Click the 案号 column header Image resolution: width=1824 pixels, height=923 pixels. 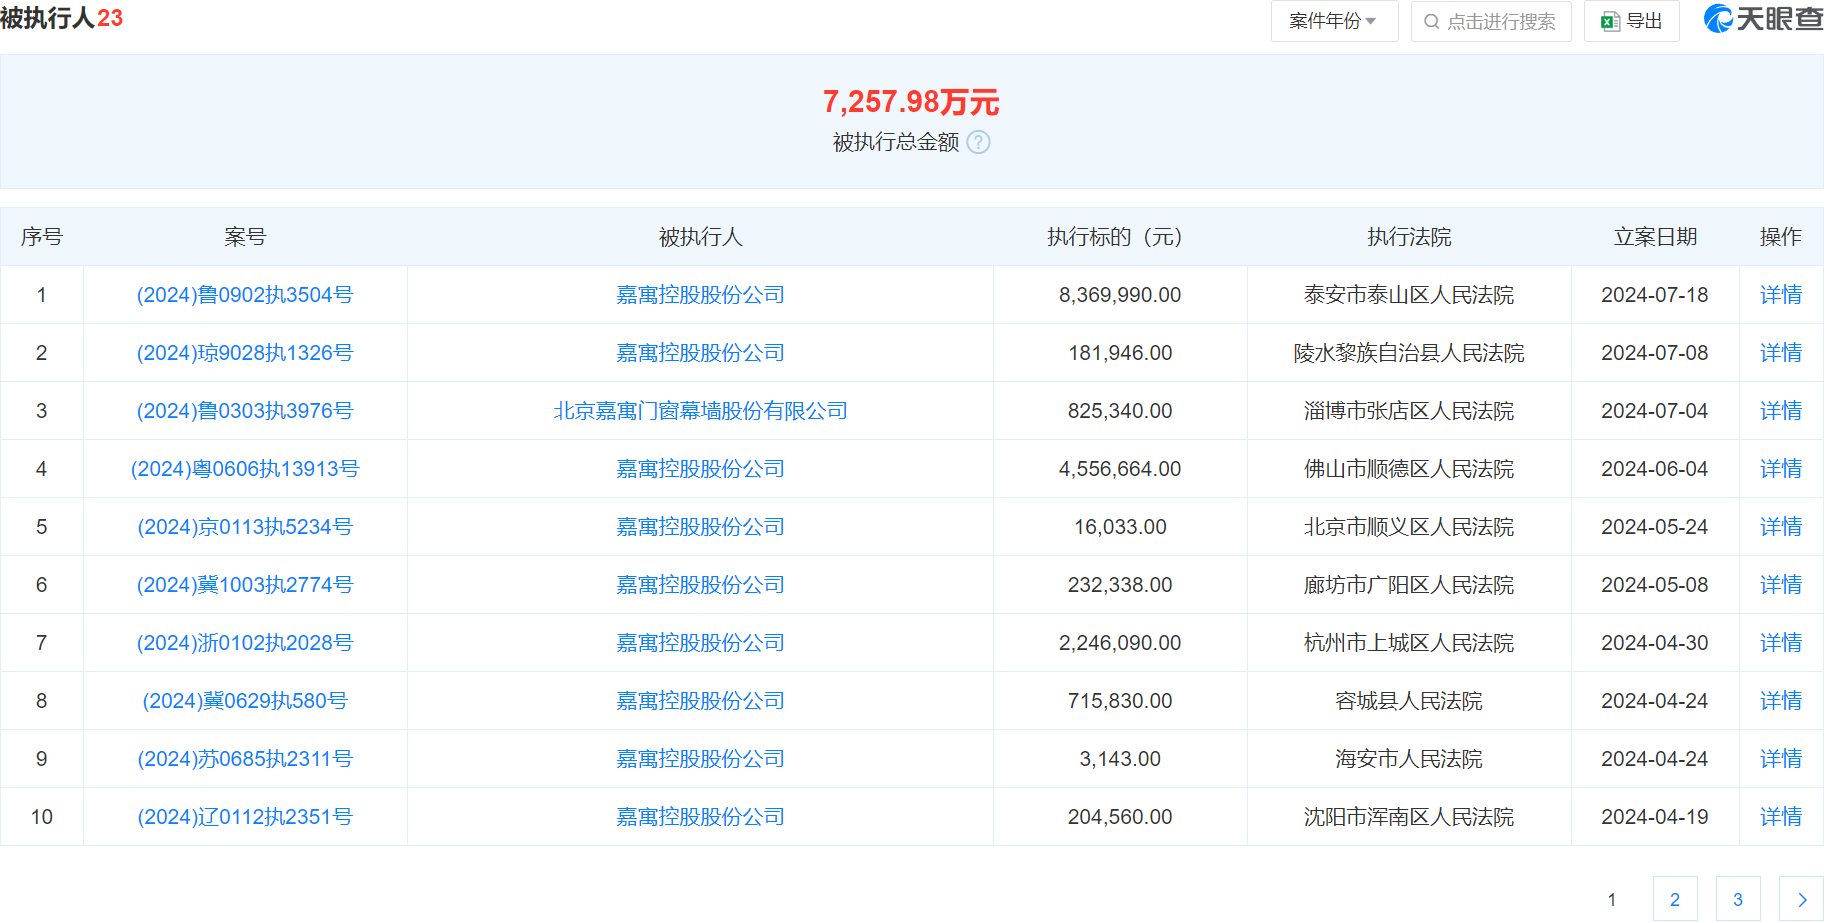(245, 237)
